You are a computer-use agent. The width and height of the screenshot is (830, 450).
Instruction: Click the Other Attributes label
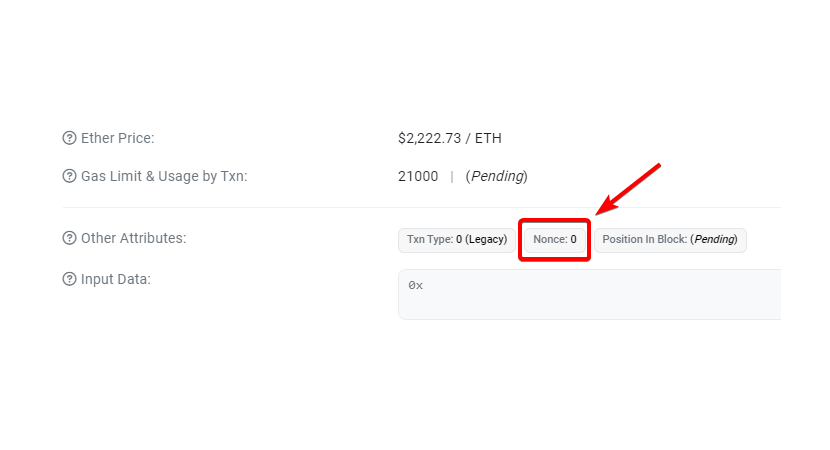coord(133,238)
